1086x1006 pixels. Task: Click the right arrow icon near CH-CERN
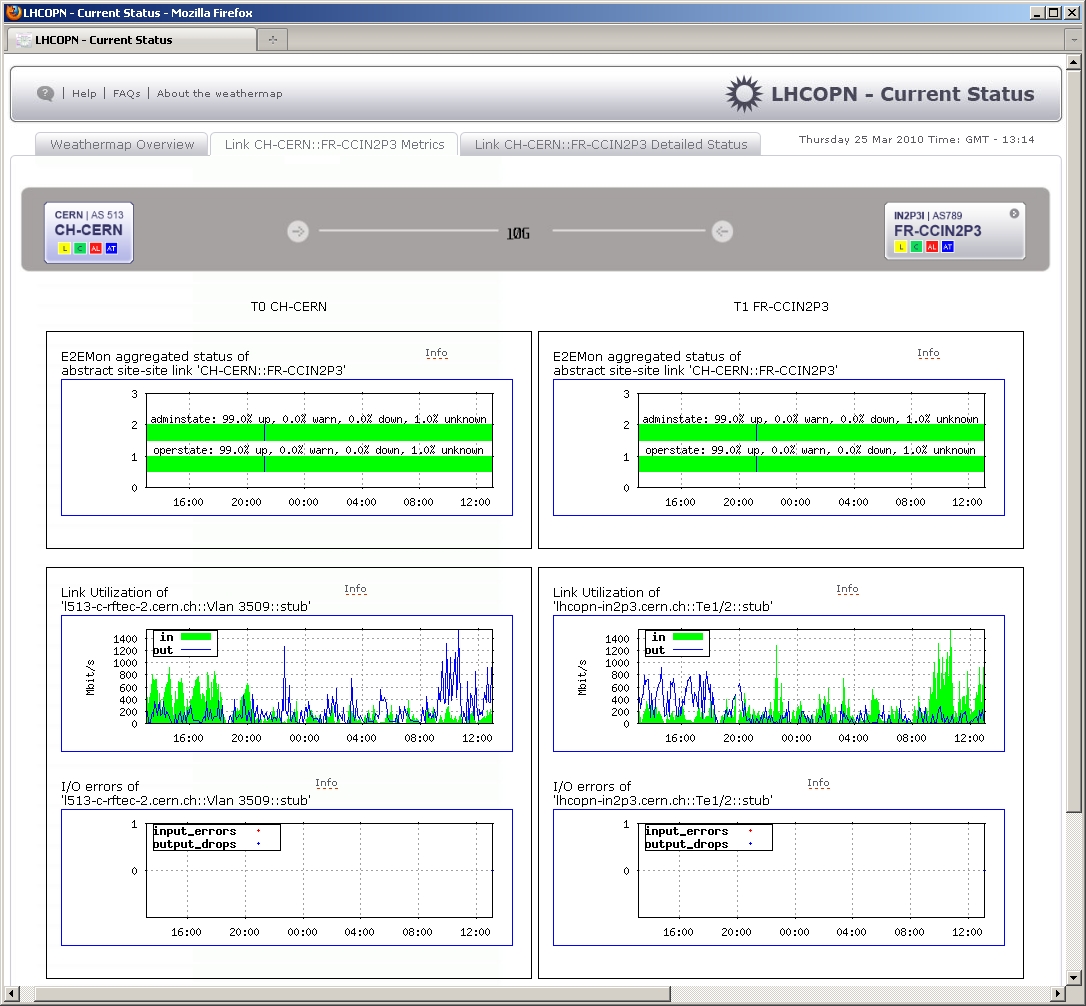(297, 232)
